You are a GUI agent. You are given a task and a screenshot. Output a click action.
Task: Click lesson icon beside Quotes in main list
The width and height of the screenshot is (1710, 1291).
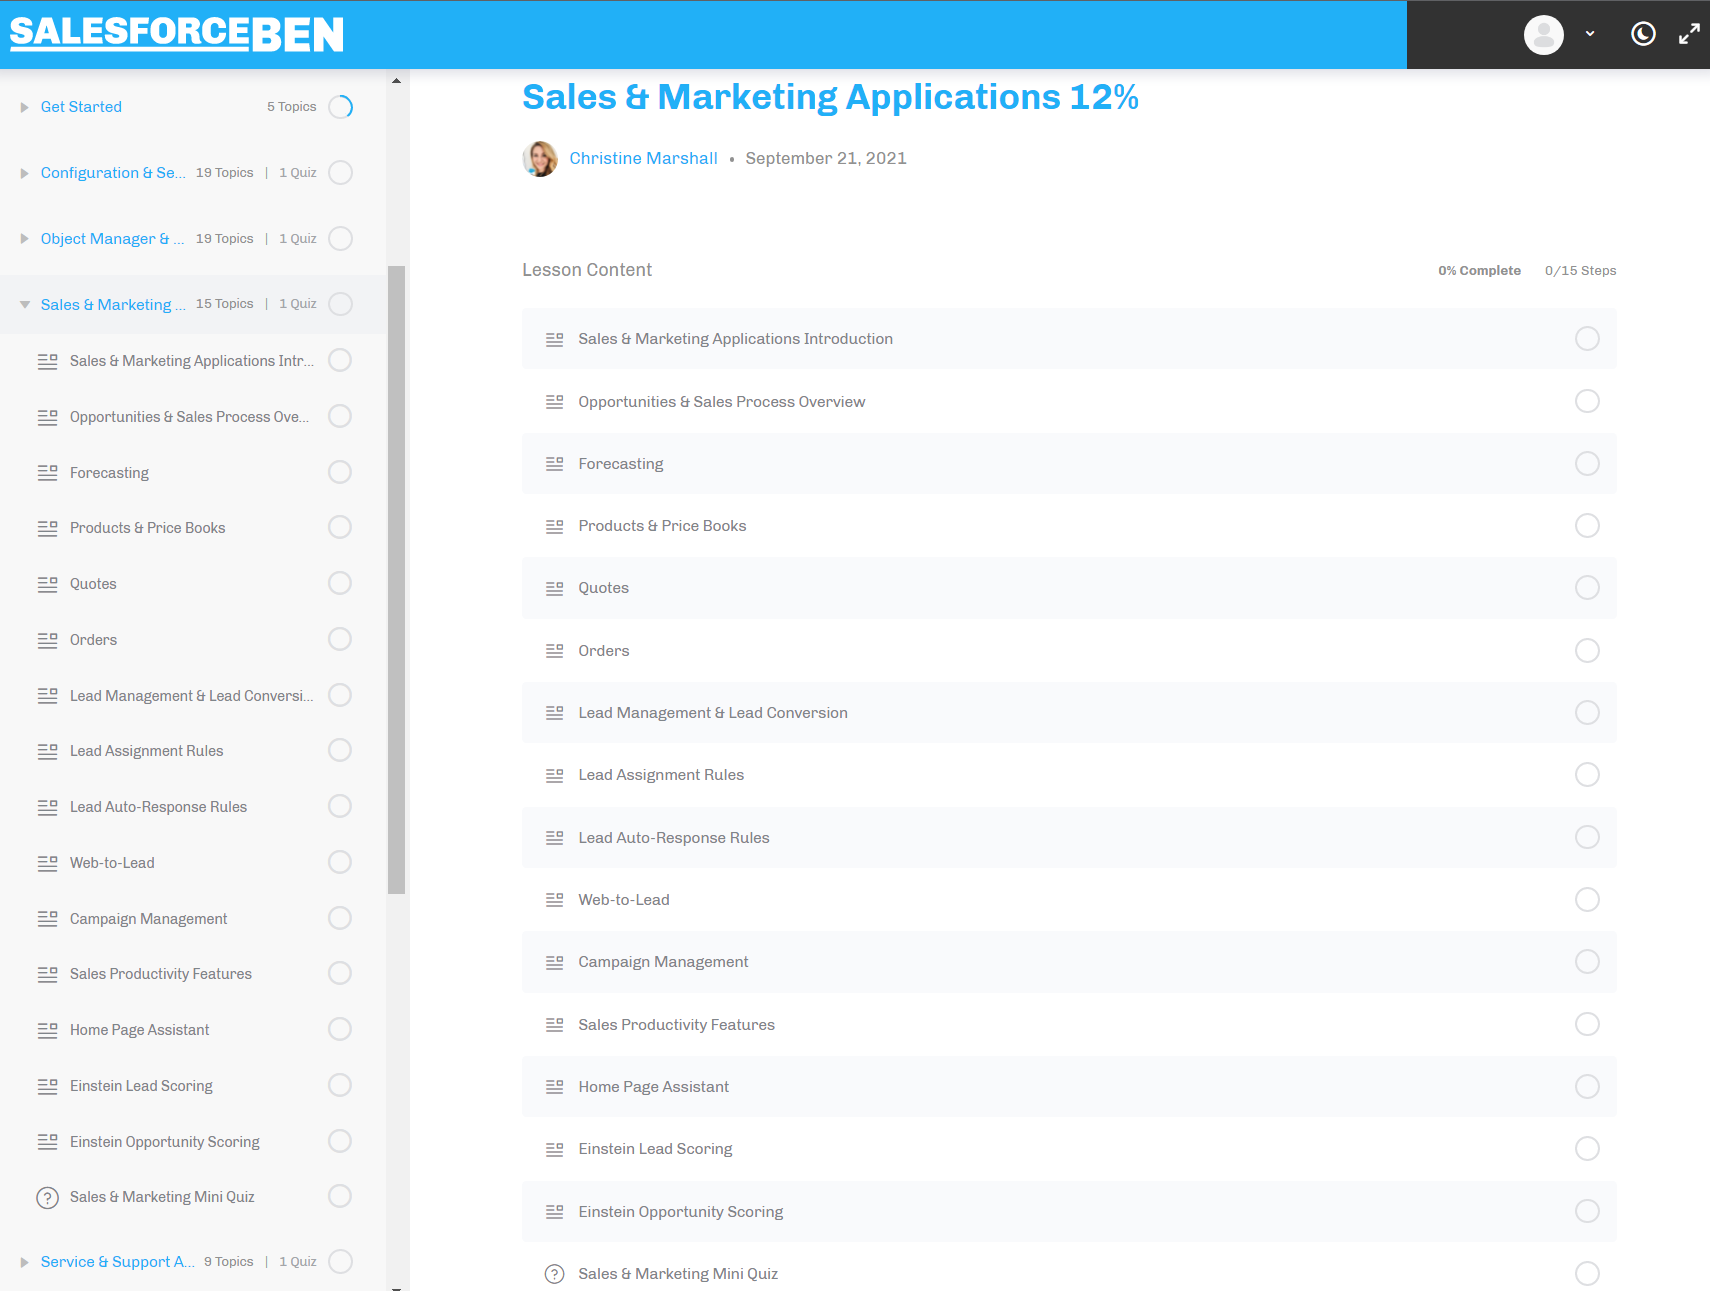(x=554, y=588)
